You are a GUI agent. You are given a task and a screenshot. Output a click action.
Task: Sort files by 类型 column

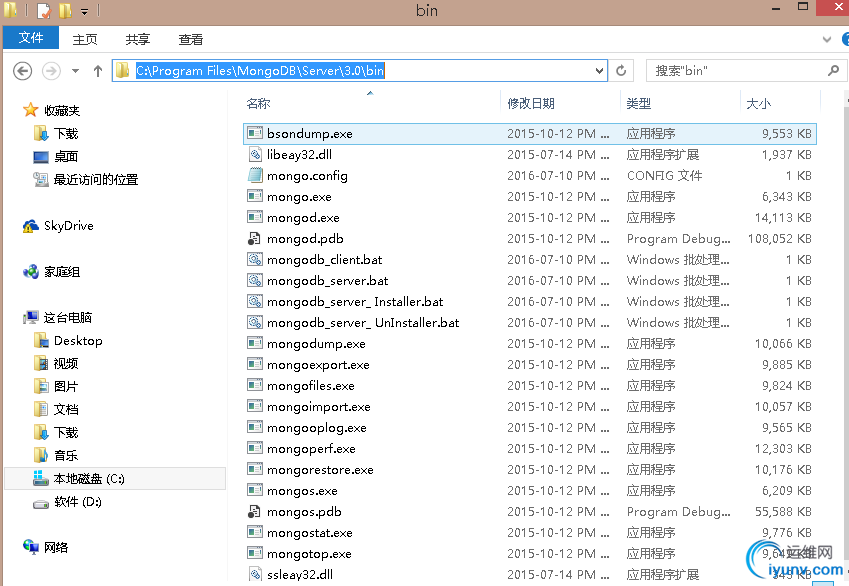(x=638, y=103)
